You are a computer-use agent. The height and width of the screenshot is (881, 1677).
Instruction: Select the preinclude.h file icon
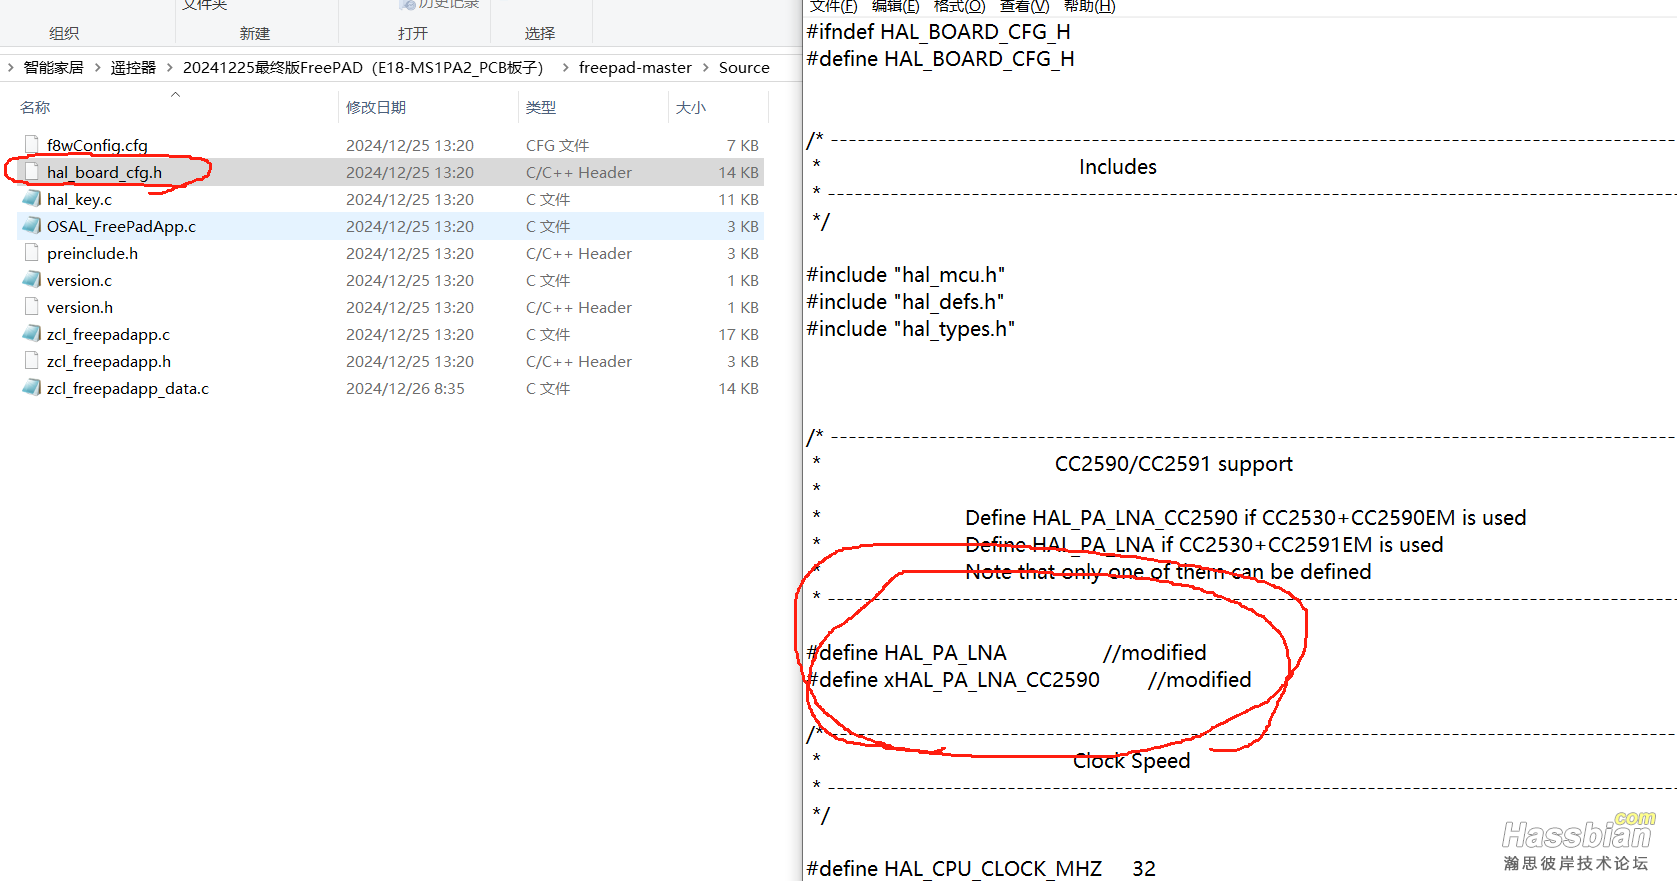pos(31,253)
